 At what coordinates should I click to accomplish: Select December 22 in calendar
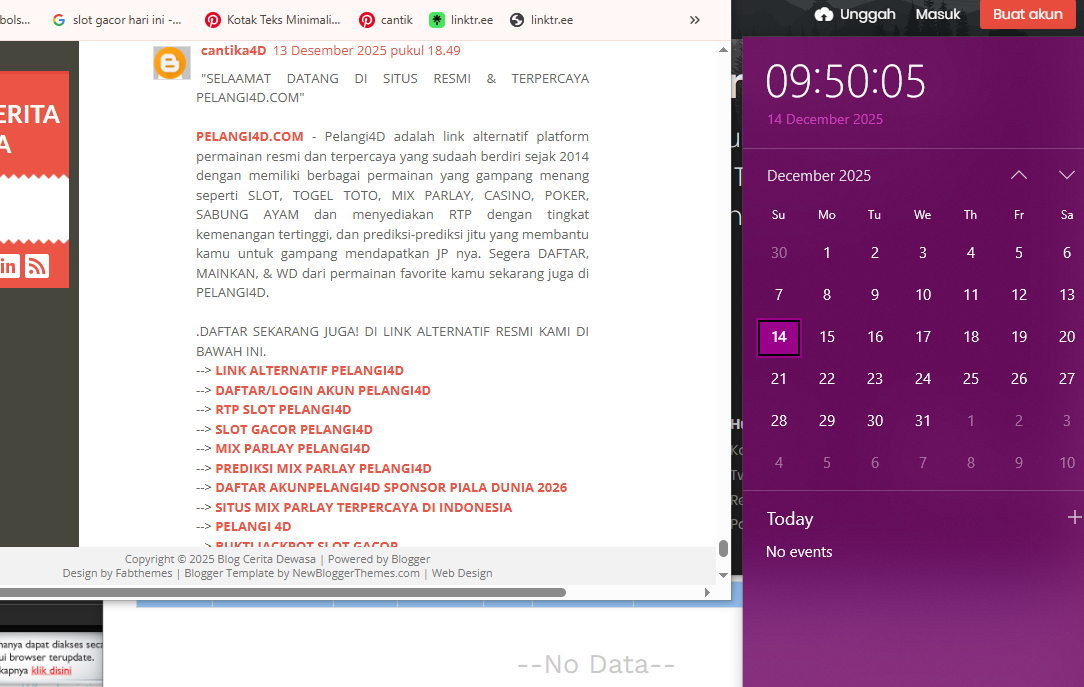point(827,379)
